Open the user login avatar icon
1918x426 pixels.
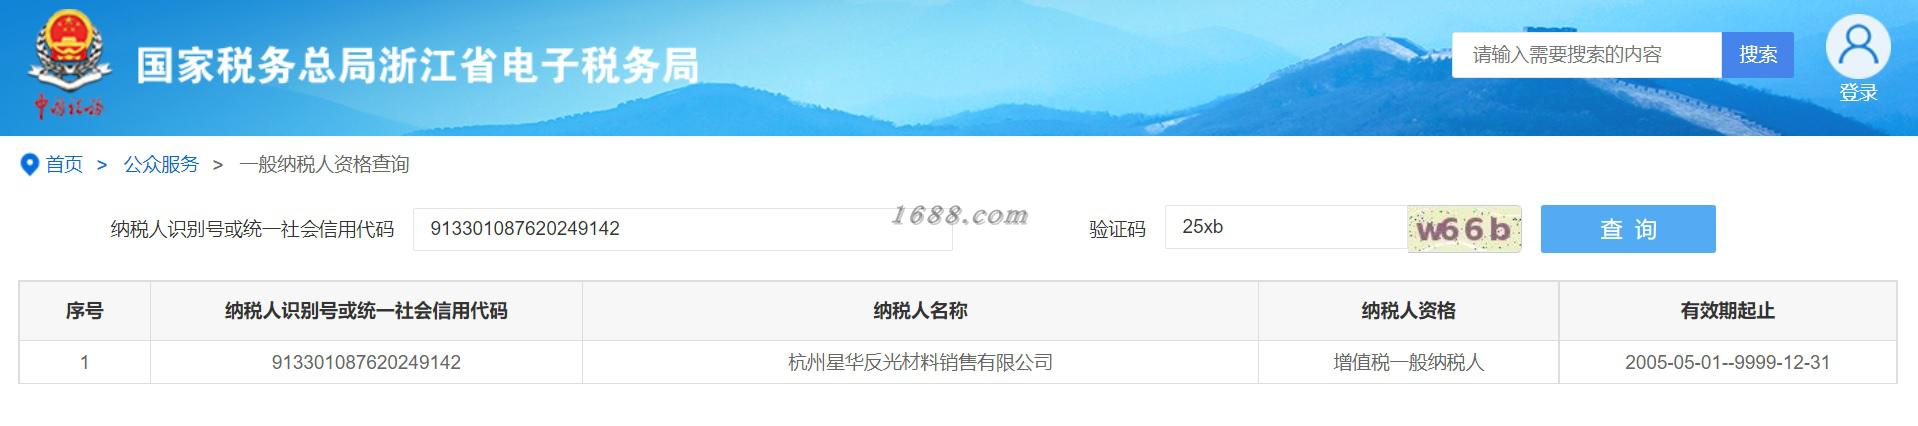click(x=1857, y=46)
